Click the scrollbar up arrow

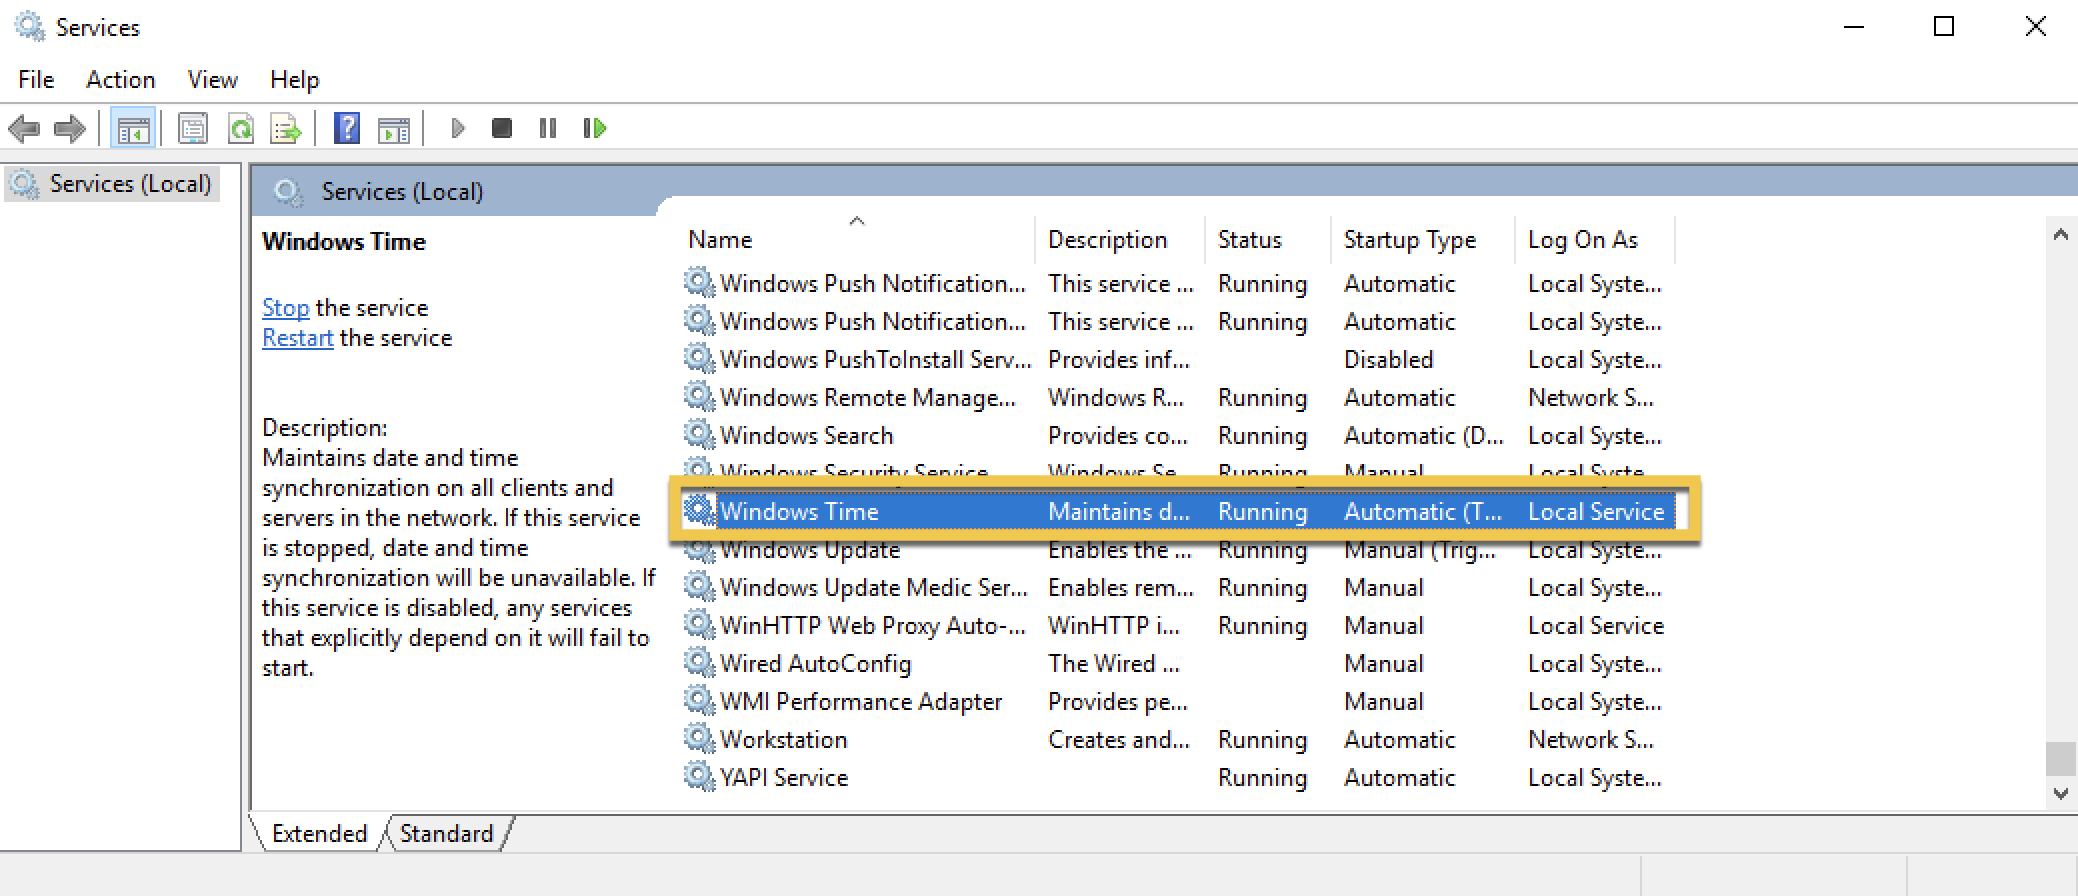(x=2060, y=235)
